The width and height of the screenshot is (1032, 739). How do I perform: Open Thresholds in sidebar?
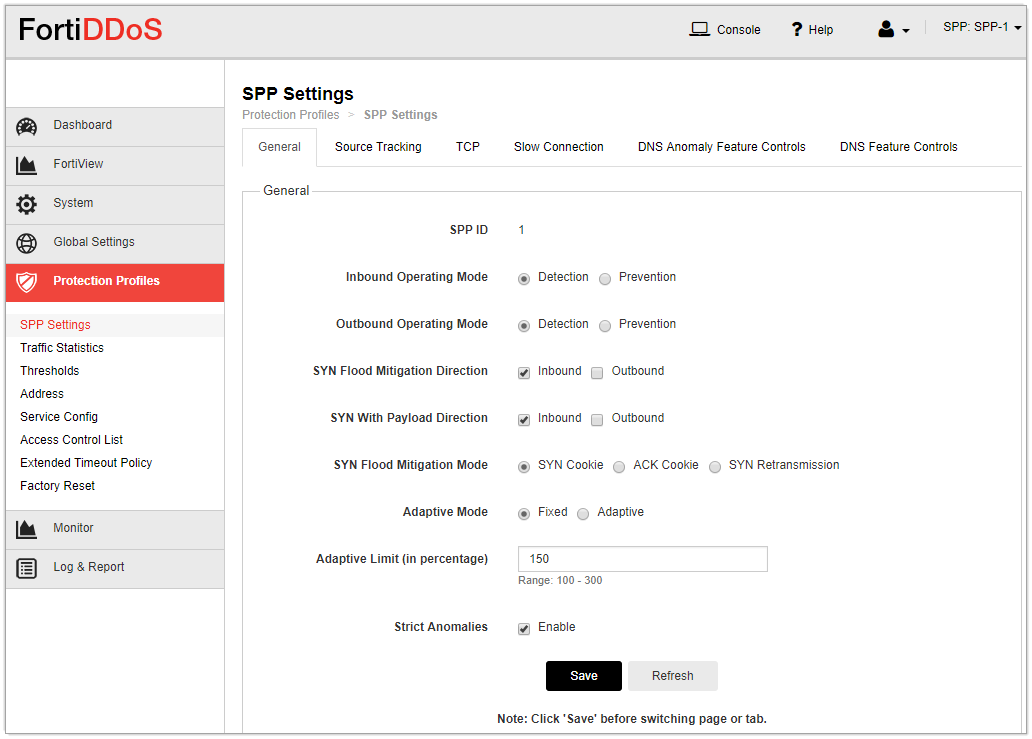tap(49, 370)
